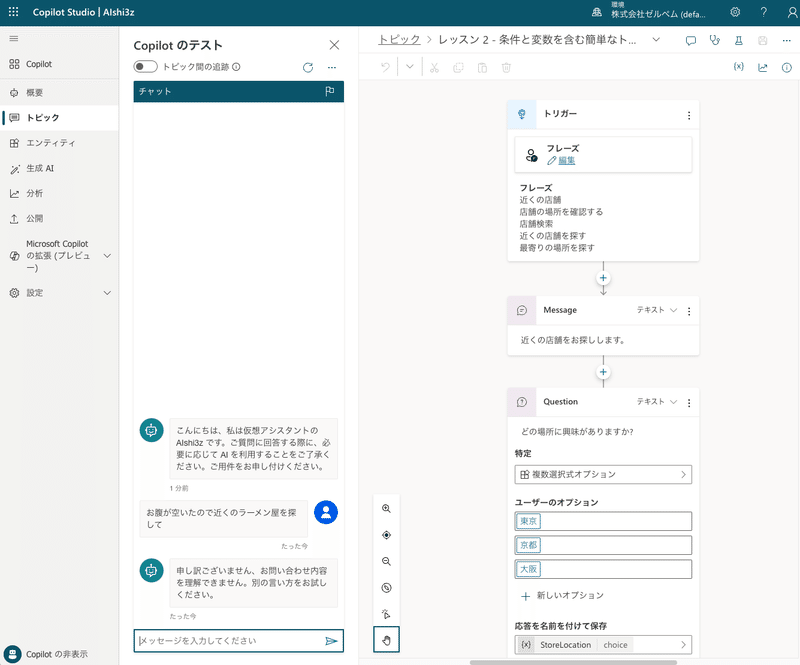Open undo history dropdown arrow

(x=410, y=67)
